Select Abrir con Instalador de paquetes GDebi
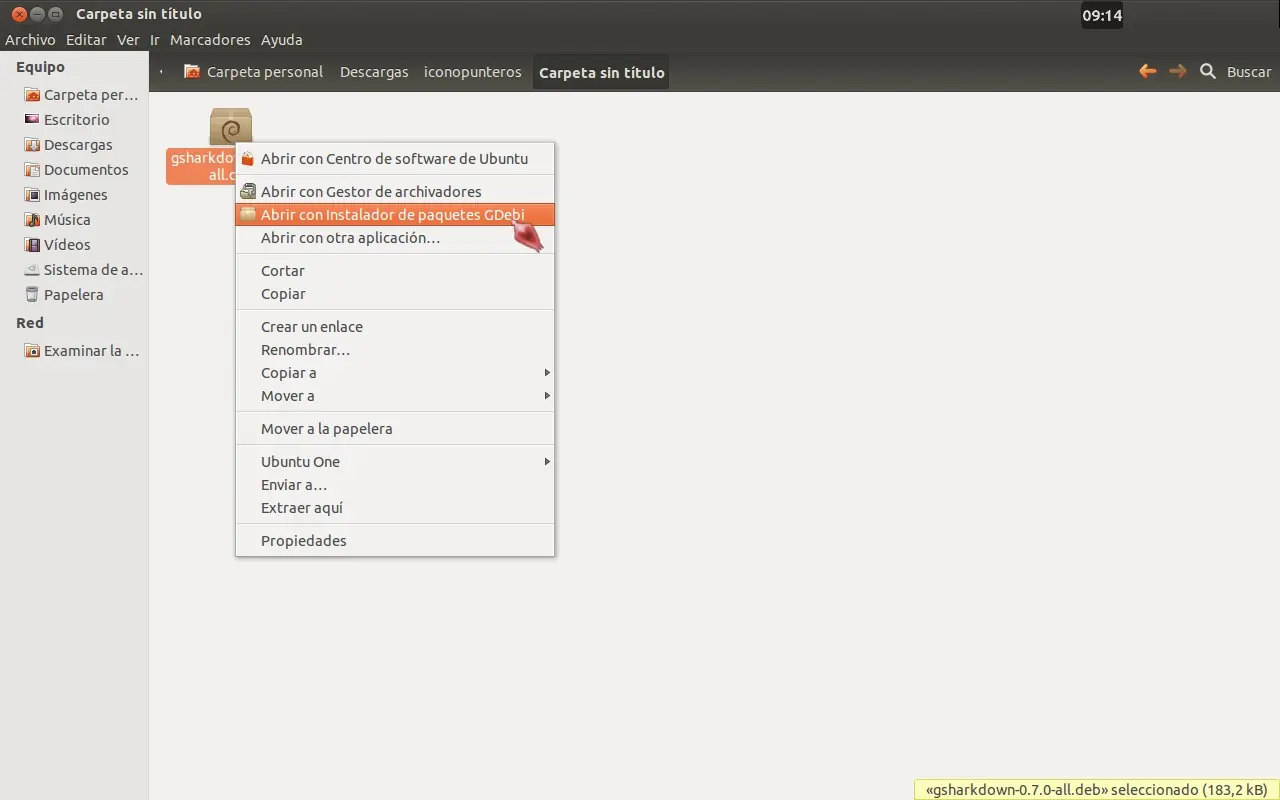This screenshot has width=1280, height=800. point(395,215)
